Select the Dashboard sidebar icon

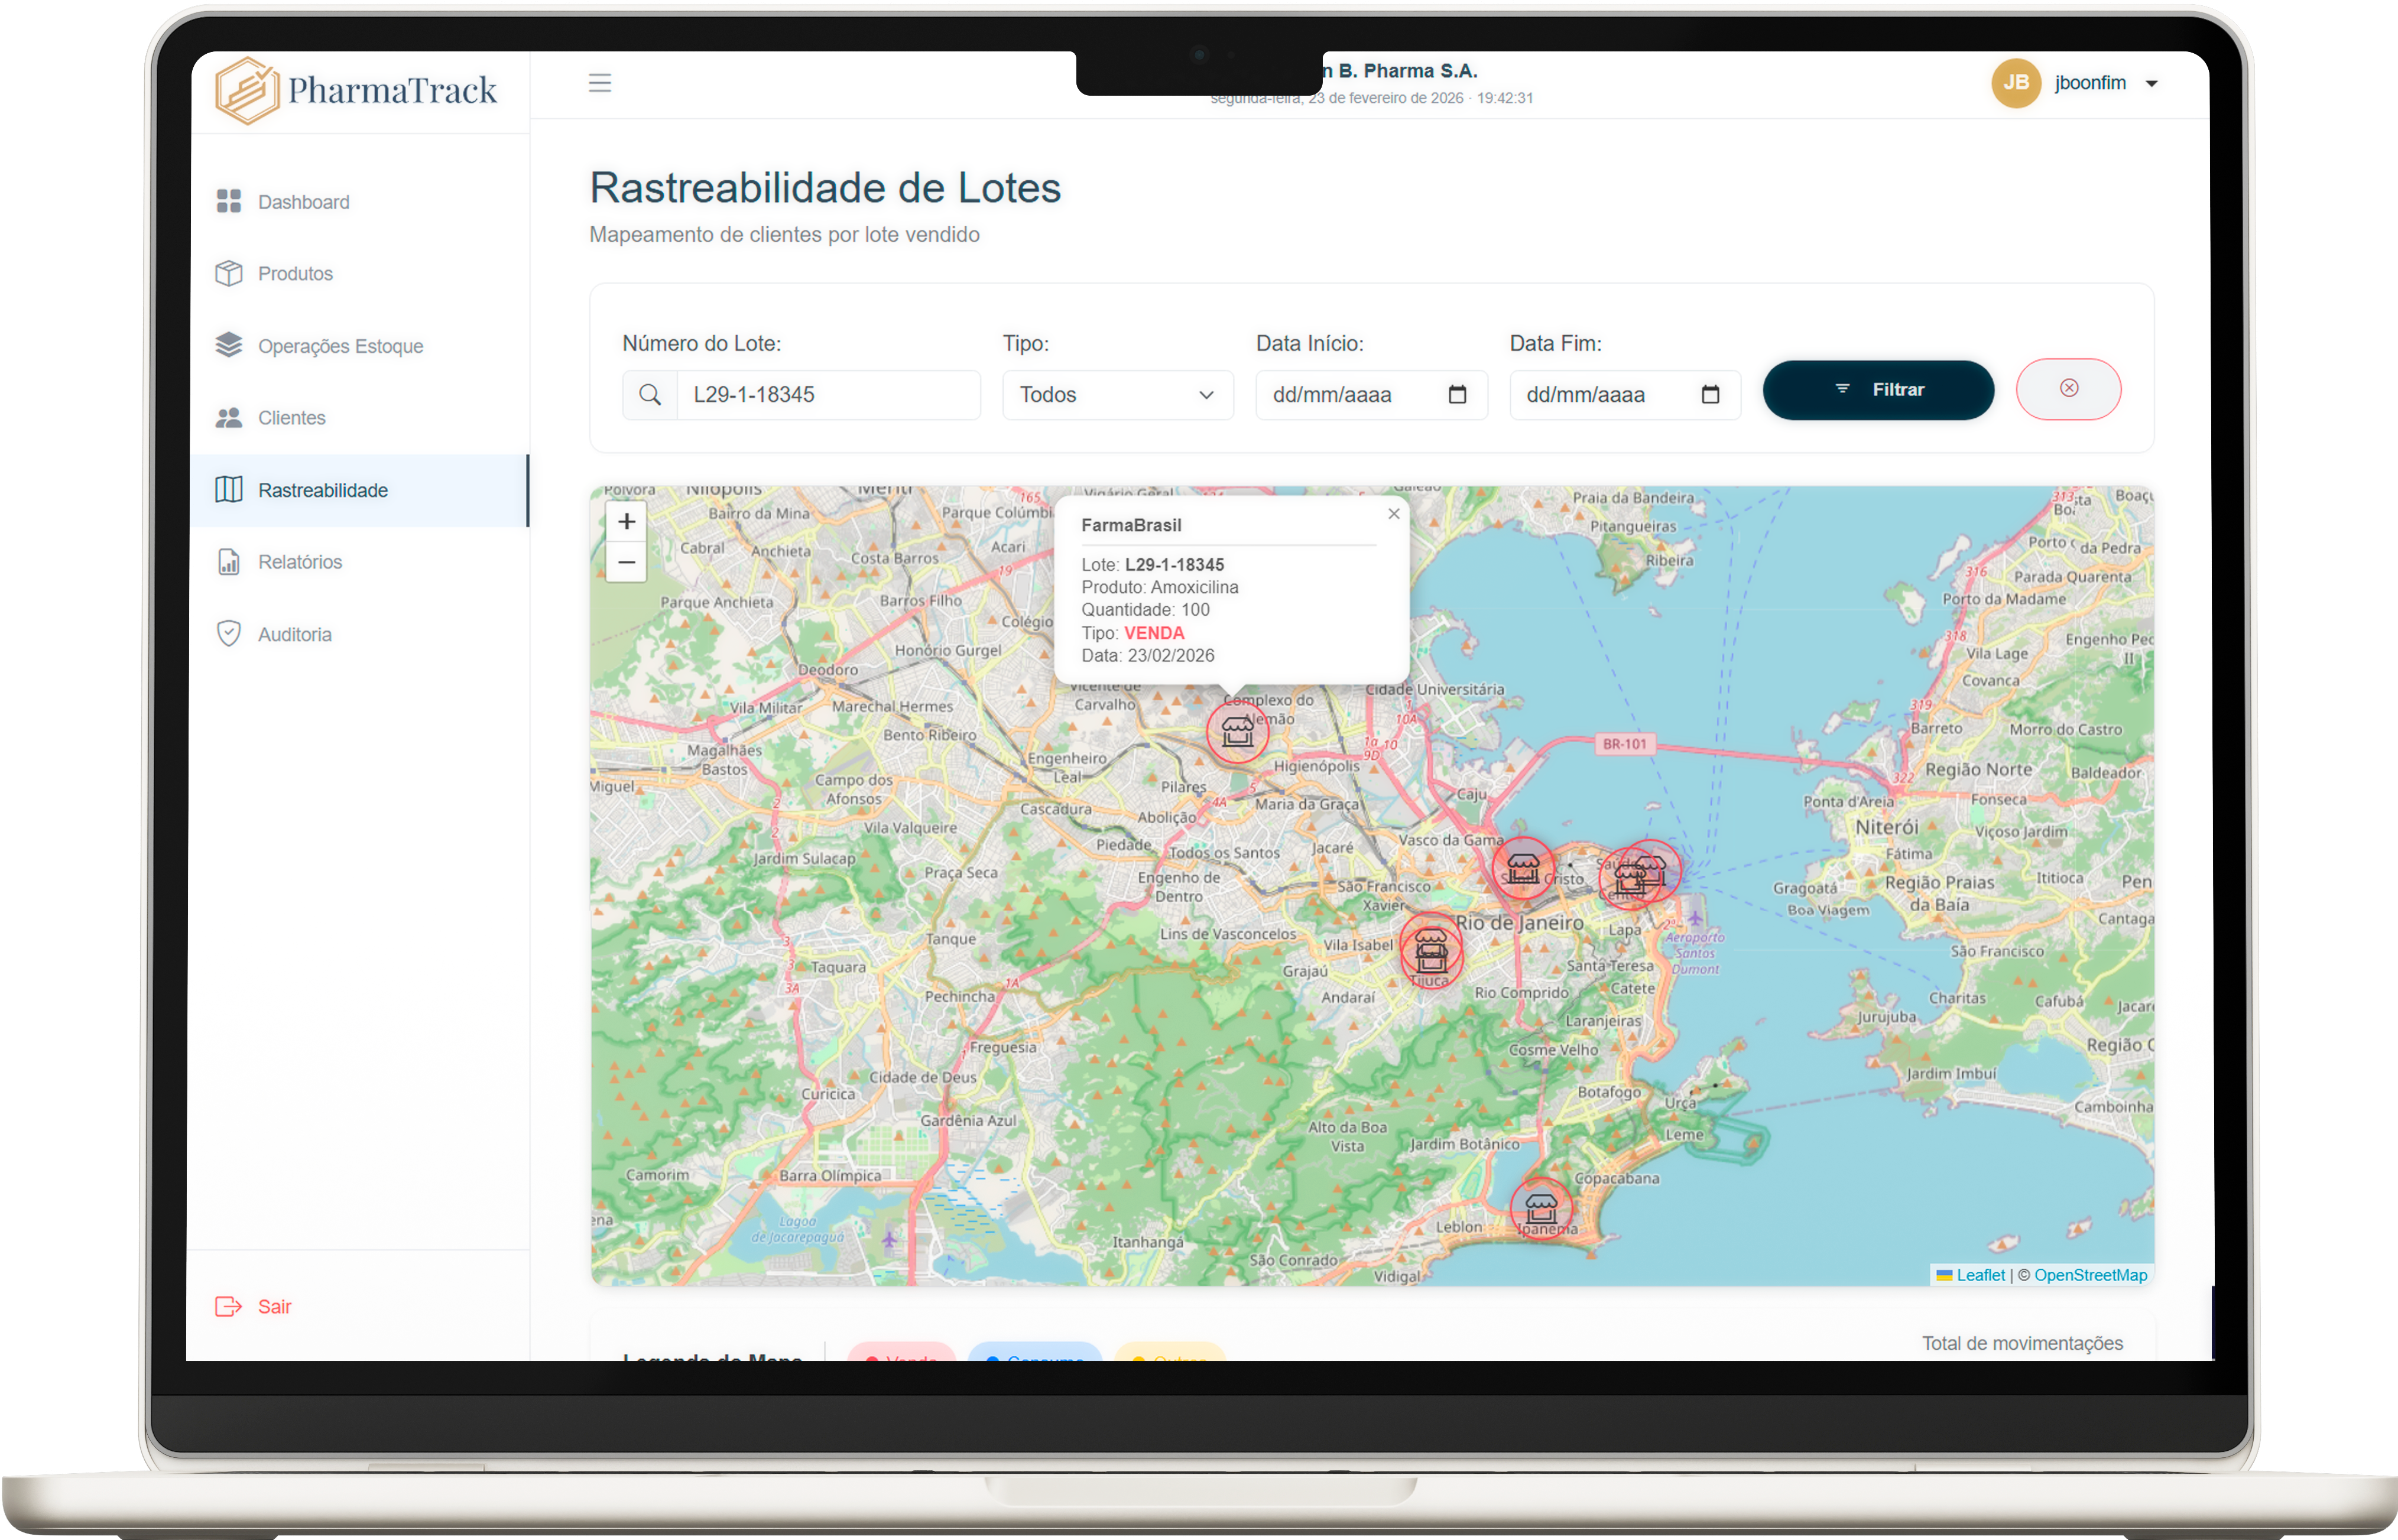coord(229,201)
